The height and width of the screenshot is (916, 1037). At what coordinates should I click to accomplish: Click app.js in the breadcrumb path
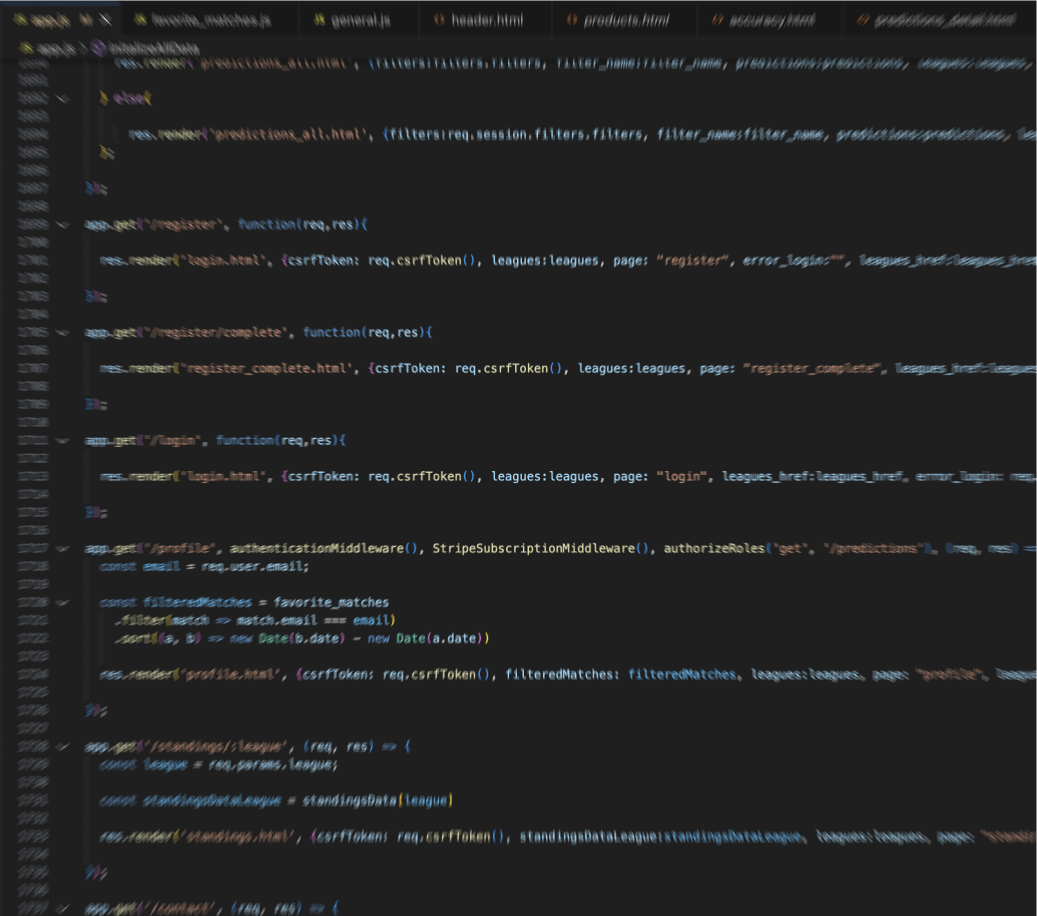pyautogui.click(x=50, y=47)
